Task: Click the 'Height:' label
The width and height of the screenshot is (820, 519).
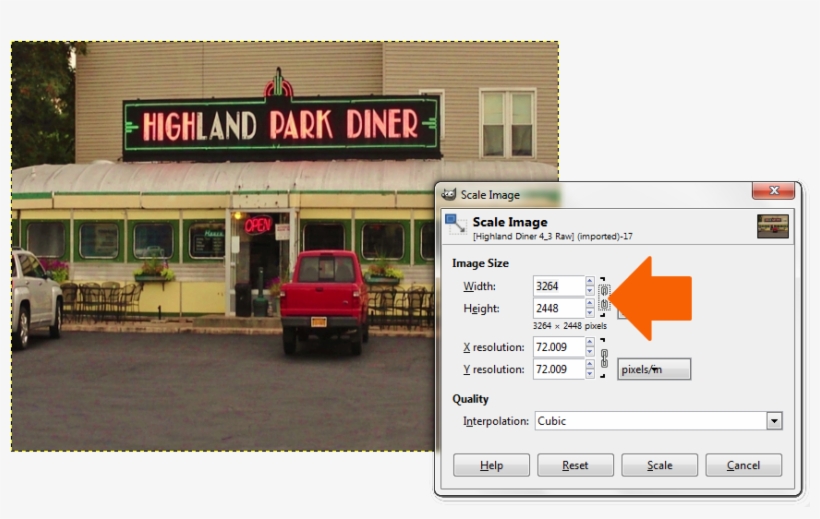Action: click(481, 309)
